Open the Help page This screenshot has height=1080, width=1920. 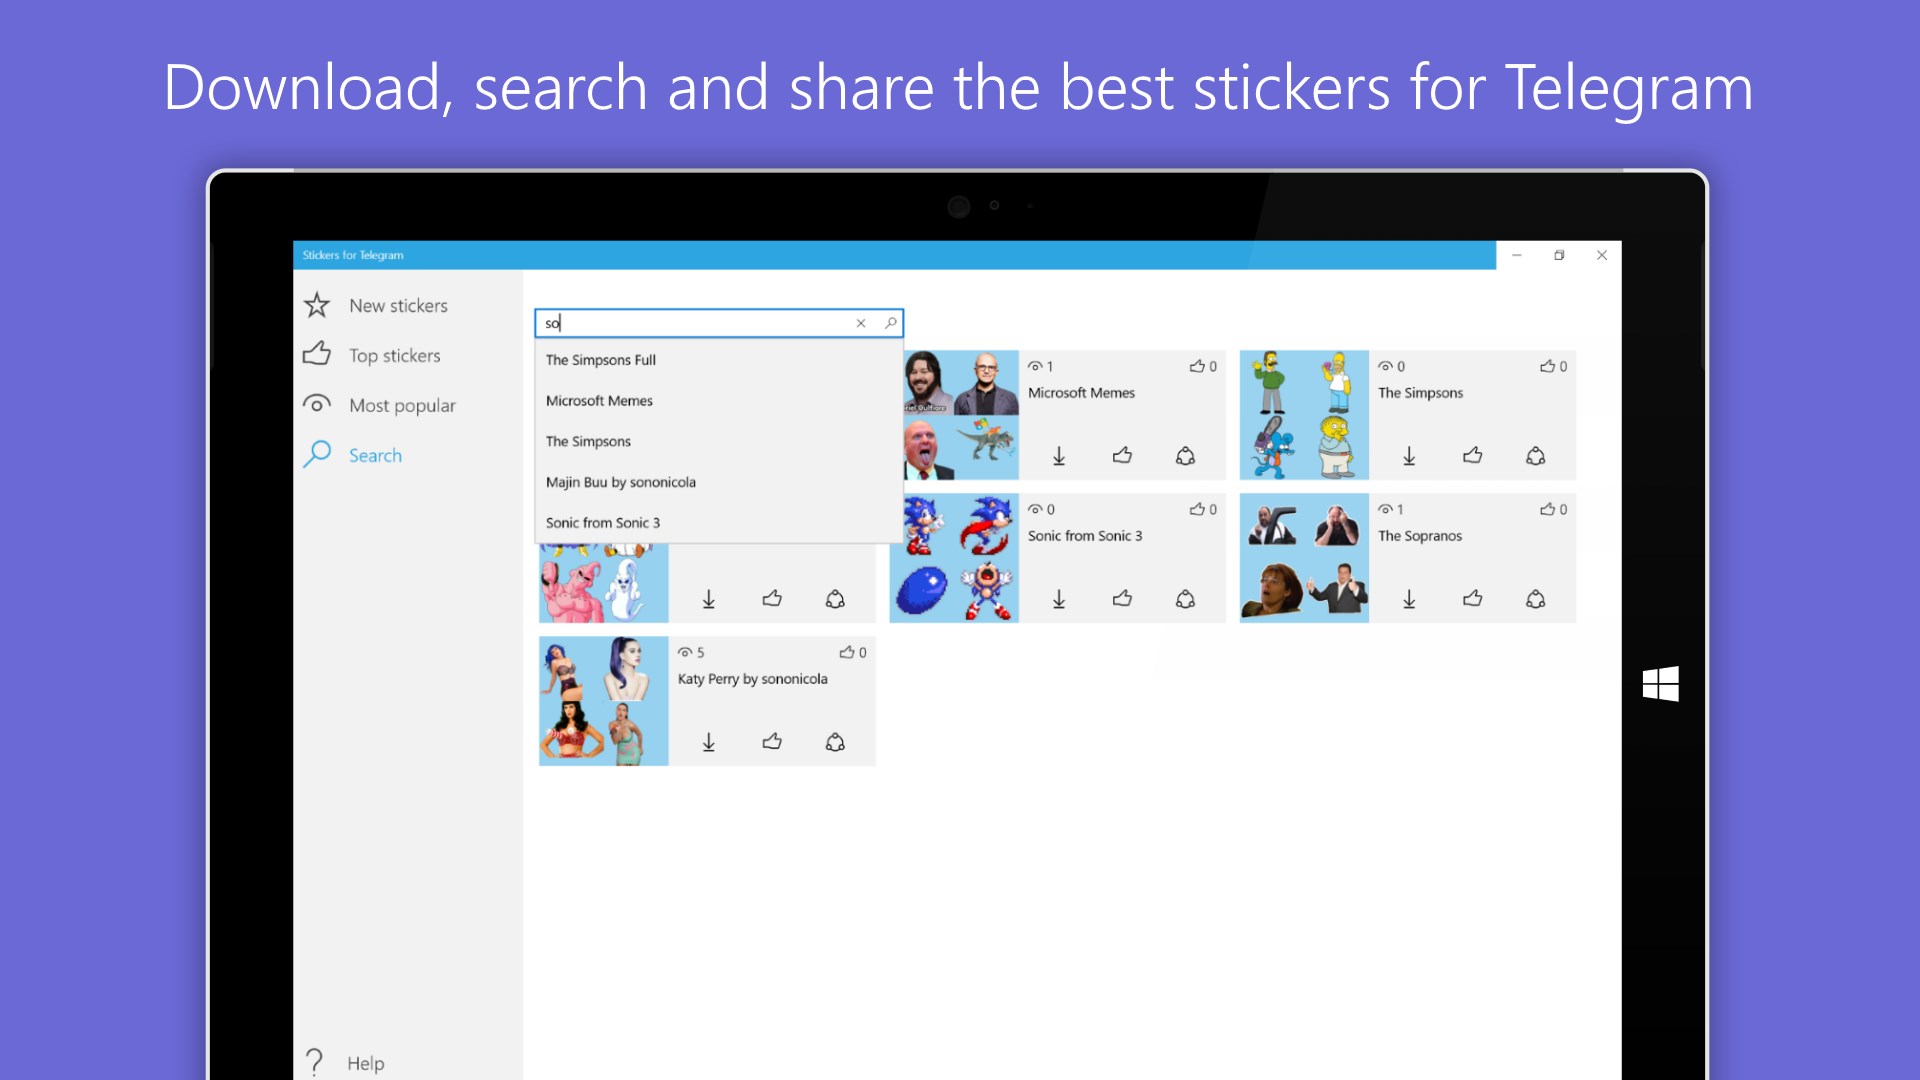click(x=365, y=1063)
